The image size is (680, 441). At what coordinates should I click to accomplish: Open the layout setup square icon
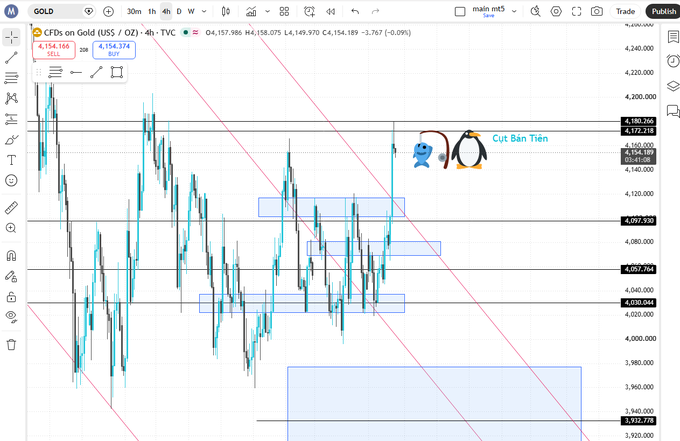(x=460, y=11)
